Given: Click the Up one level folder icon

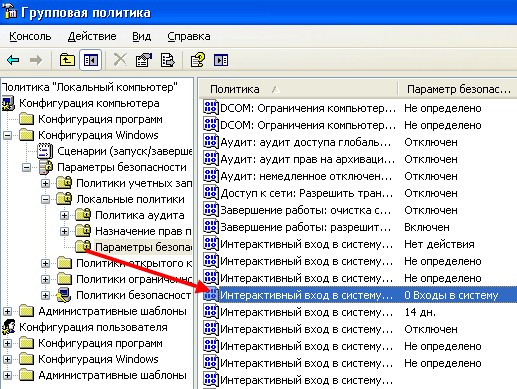Looking at the screenshot, I should pos(67,60).
